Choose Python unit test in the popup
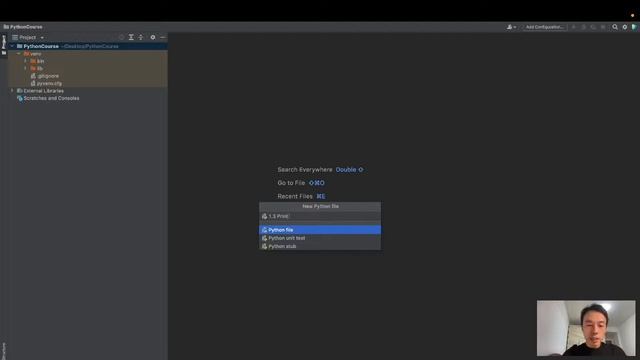 point(320,238)
